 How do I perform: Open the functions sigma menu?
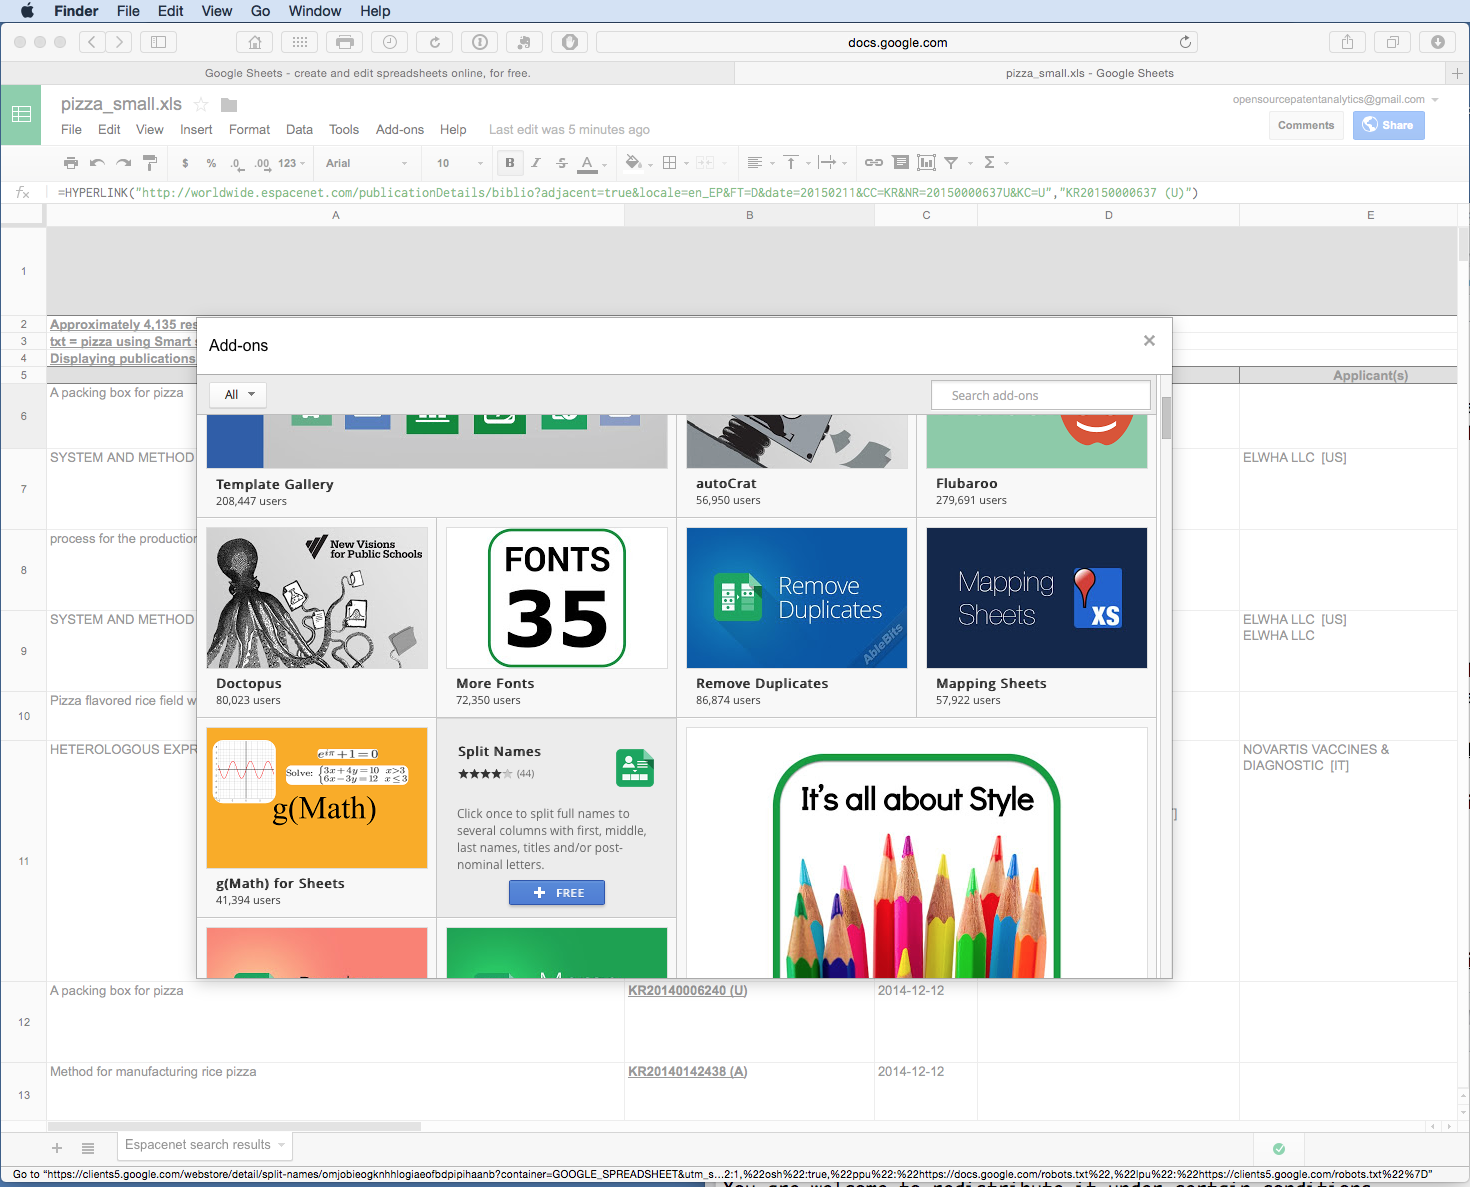(990, 163)
